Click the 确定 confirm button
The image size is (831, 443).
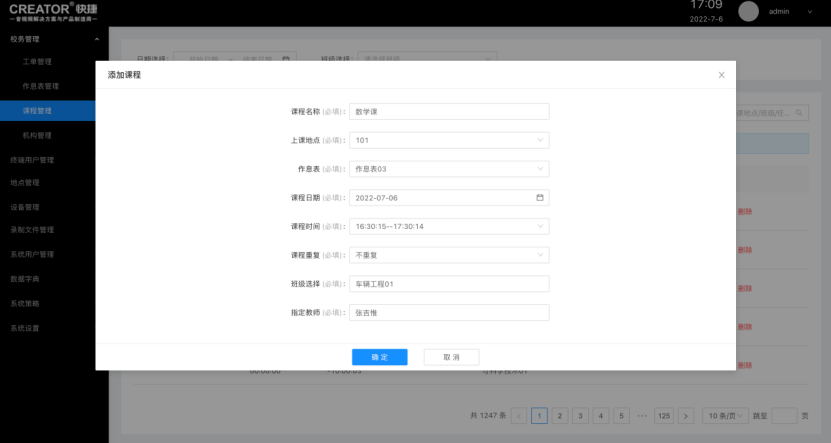coord(379,357)
